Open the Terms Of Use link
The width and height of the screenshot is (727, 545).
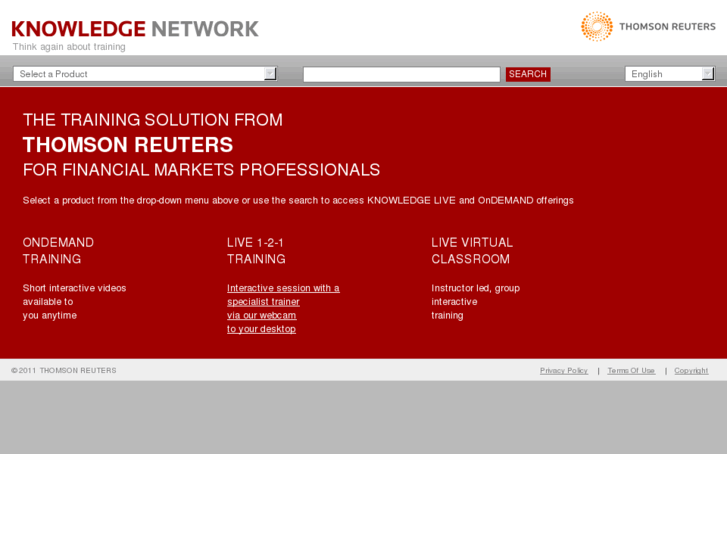(x=631, y=371)
